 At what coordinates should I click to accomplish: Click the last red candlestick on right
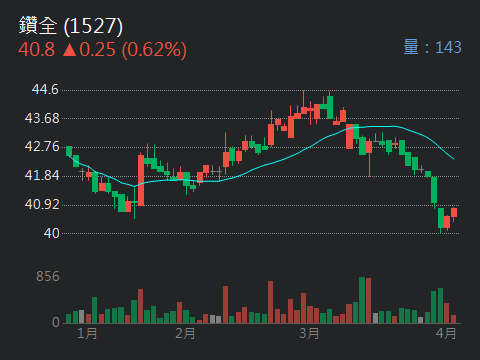[454, 213]
